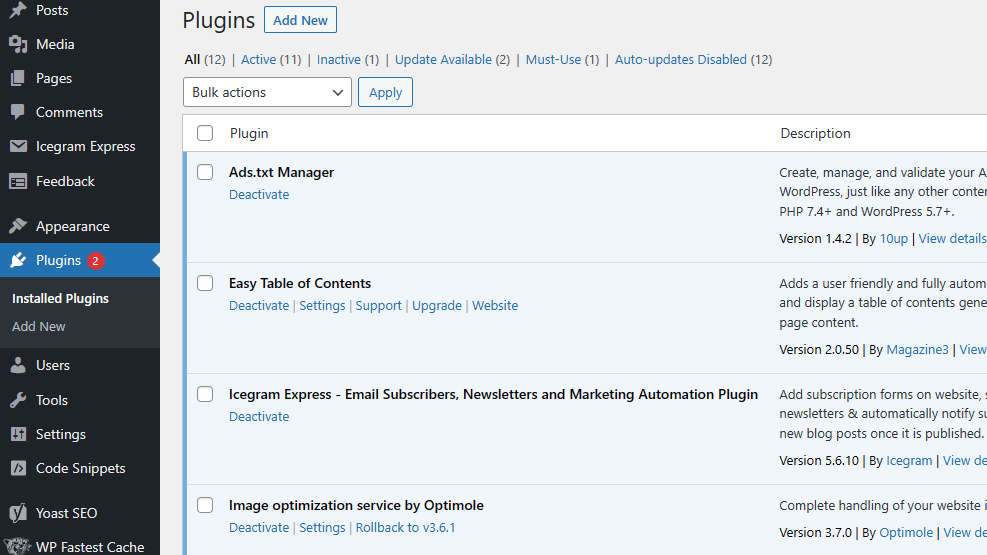Click the Icegram Express envelope icon
The height and width of the screenshot is (555, 987).
pos(18,146)
